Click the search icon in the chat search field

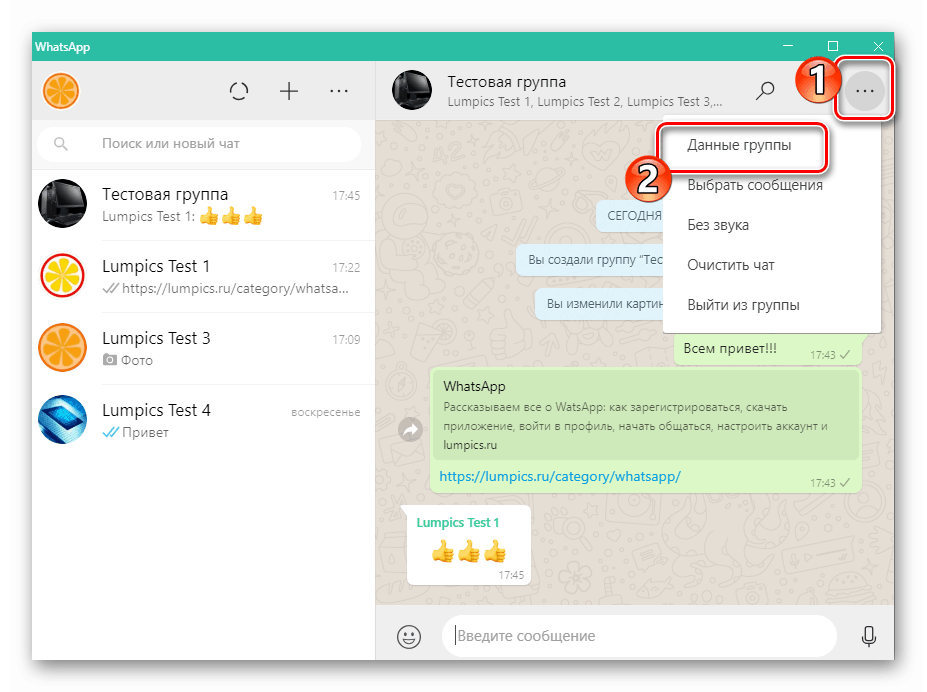[x=60, y=144]
